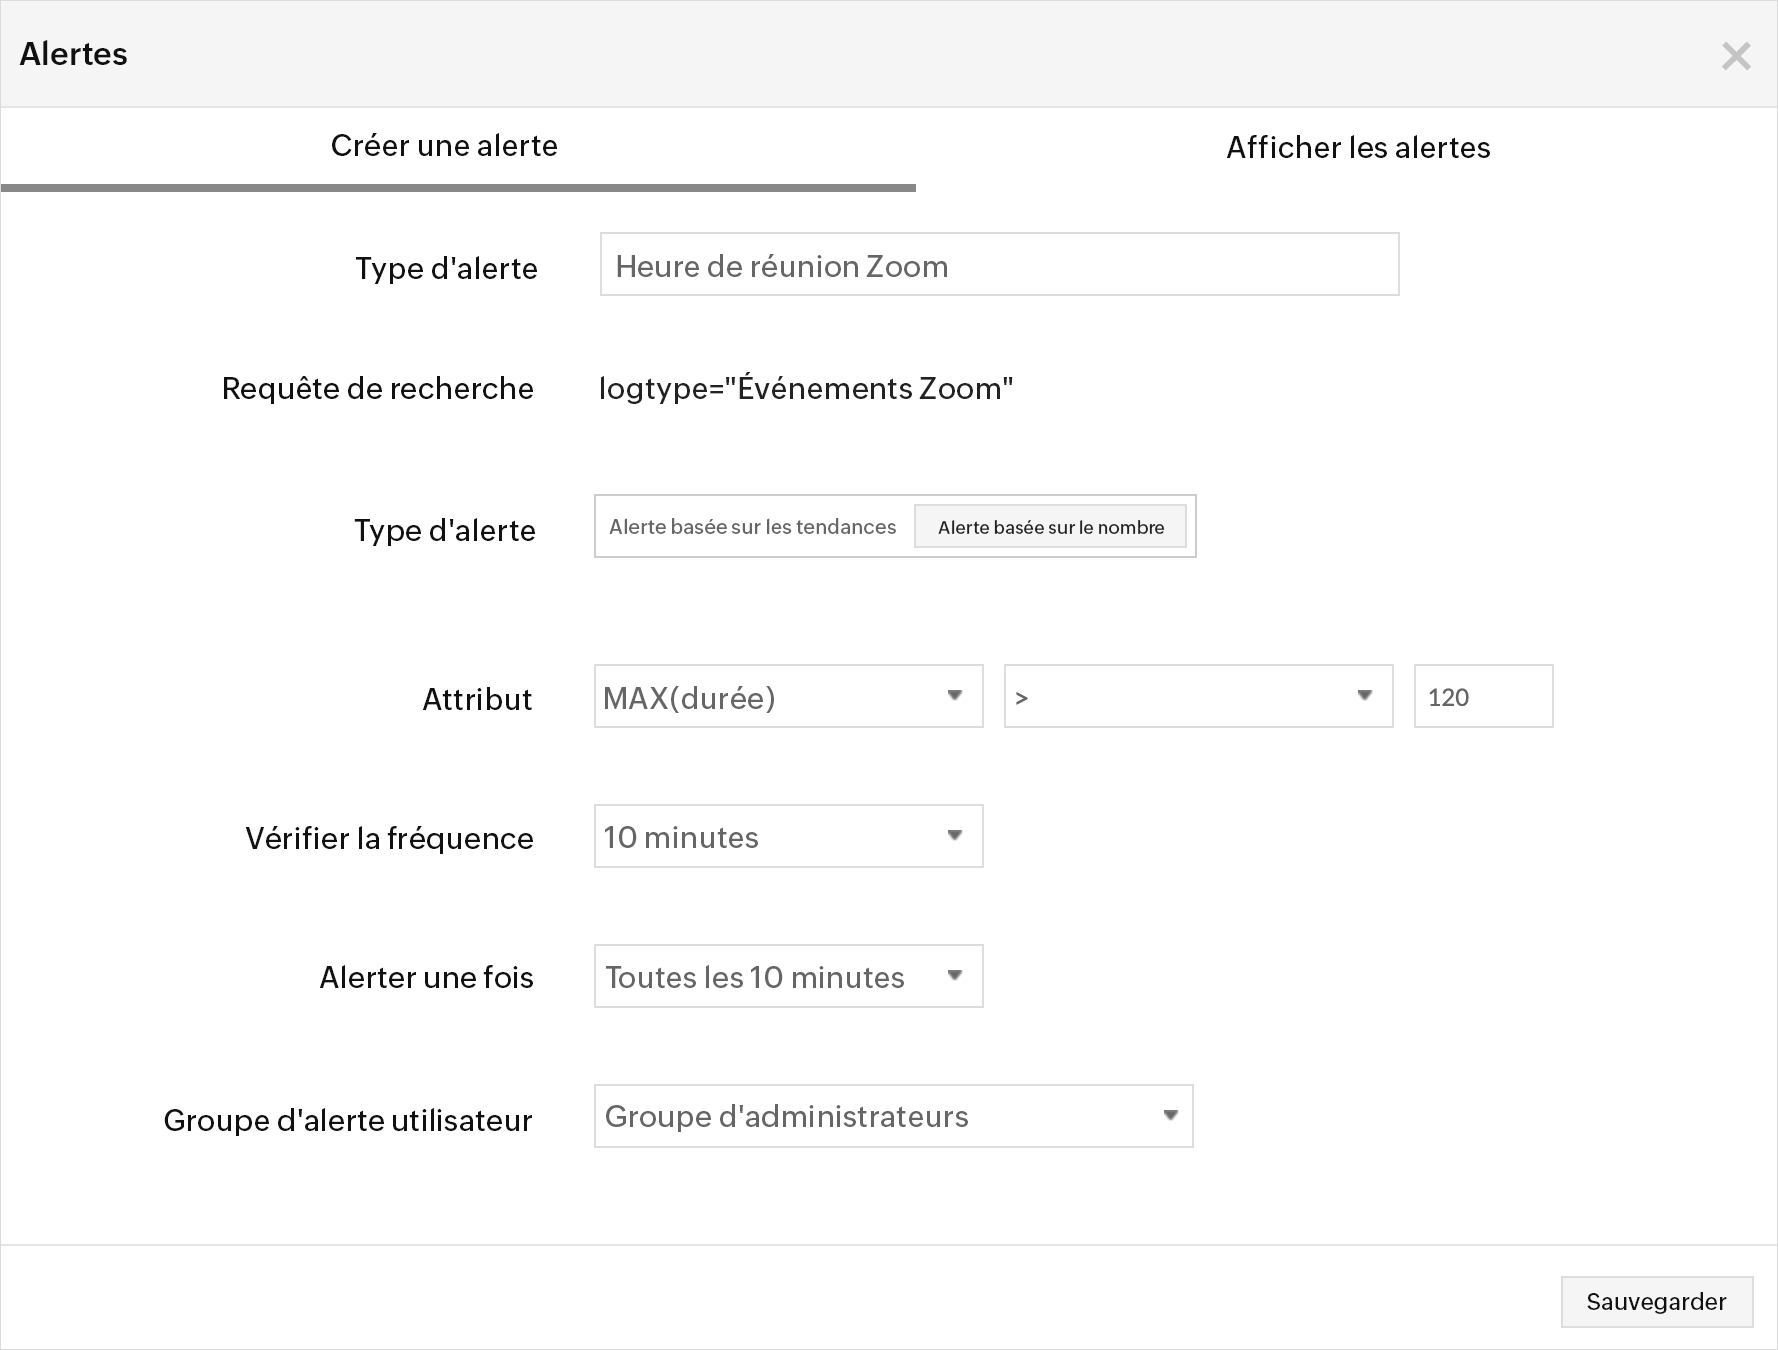The width and height of the screenshot is (1778, 1350).
Task: Enable Alerte basée sur le nombre
Action: pyautogui.click(x=1050, y=527)
